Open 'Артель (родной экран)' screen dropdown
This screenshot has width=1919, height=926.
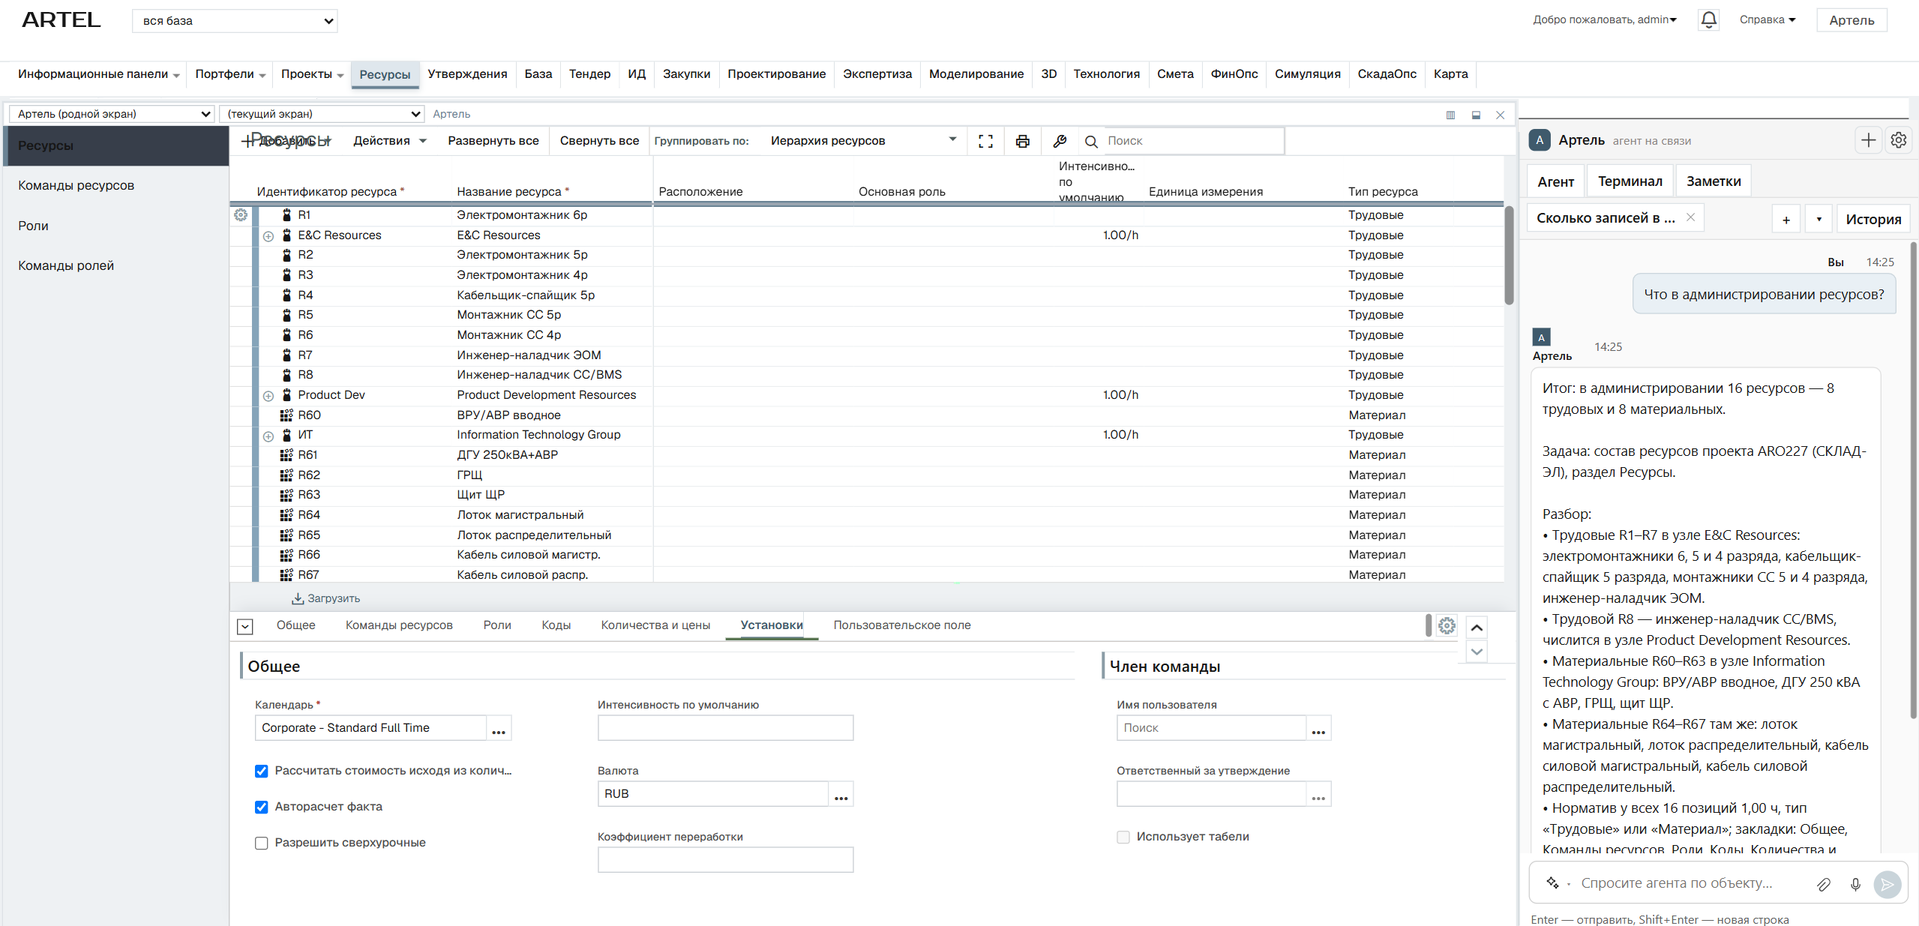pos(111,114)
